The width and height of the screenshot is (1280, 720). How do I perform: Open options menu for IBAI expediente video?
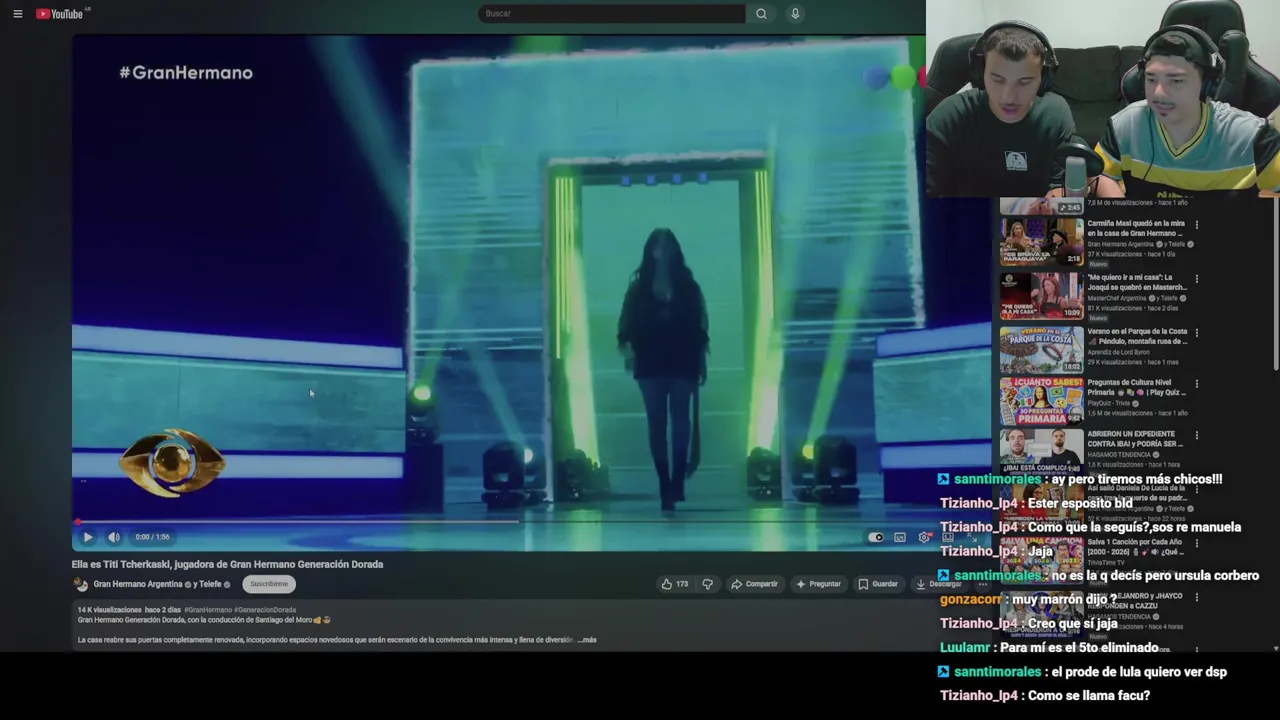1197,436
